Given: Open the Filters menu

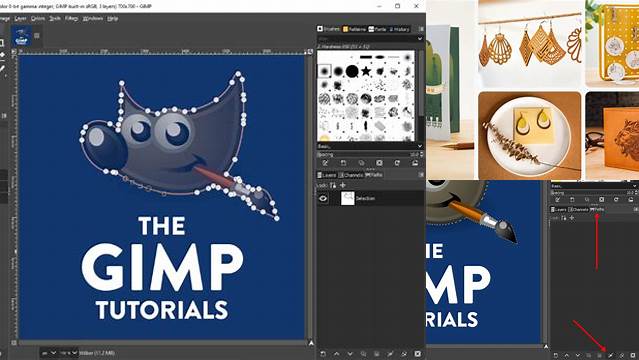Looking at the screenshot, I should tap(72, 19).
